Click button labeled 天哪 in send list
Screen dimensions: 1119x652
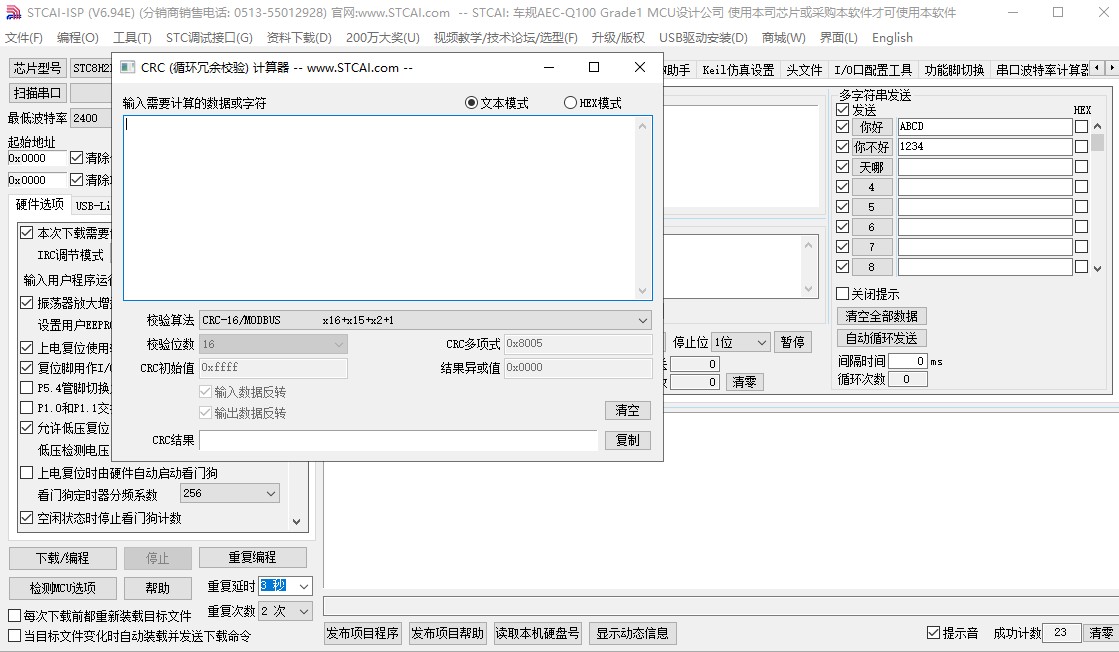pos(871,167)
